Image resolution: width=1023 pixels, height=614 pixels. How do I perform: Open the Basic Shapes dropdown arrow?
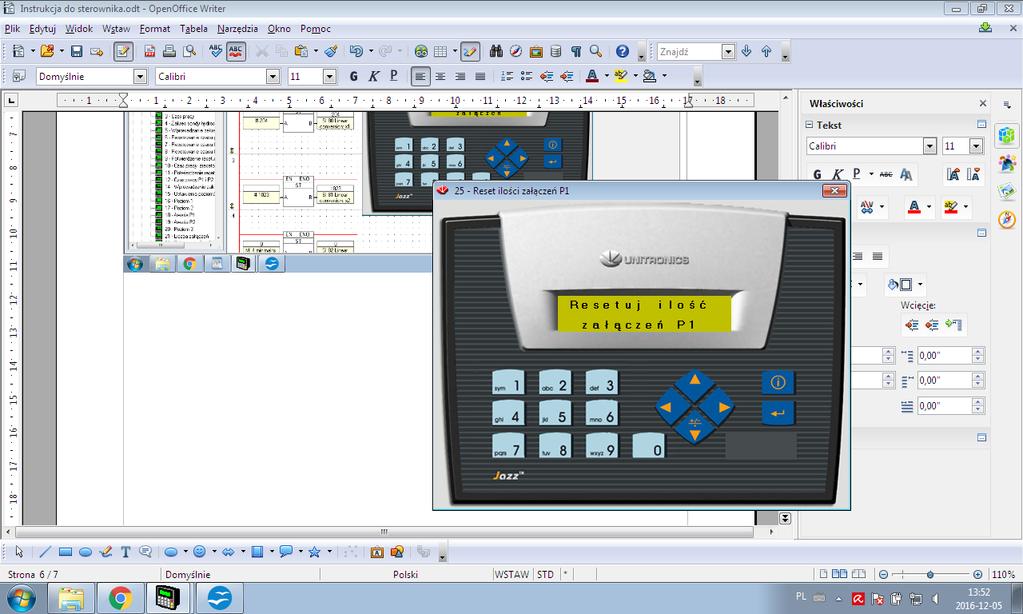(185, 552)
